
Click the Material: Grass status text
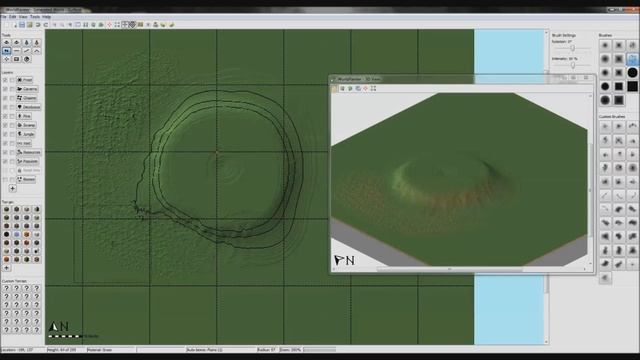100,350
